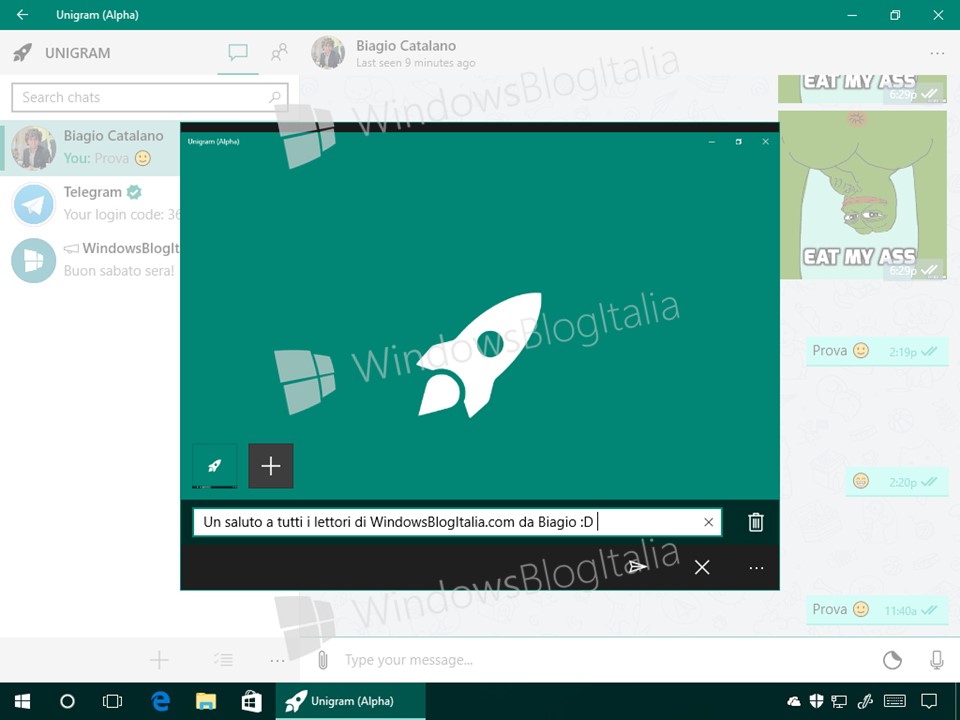Open the OneDrive tray icon
Image resolution: width=960 pixels, height=720 pixels.
(794, 702)
